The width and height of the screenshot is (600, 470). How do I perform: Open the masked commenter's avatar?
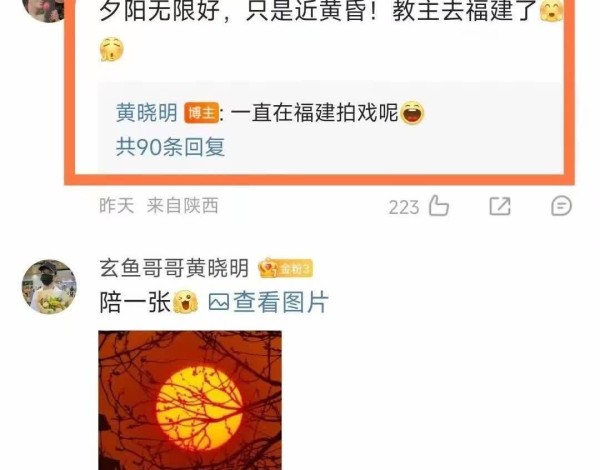tap(49, 287)
